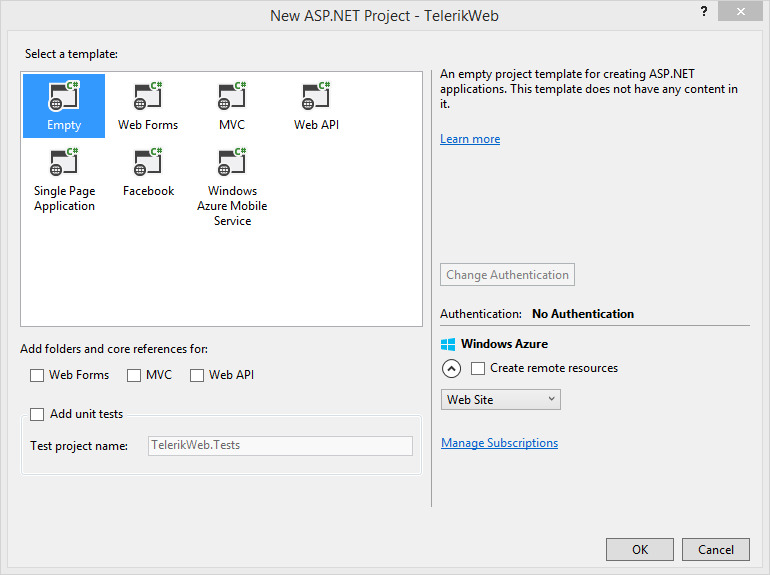Click the Test project name field
The image size is (770, 575).
(x=280, y=446)
